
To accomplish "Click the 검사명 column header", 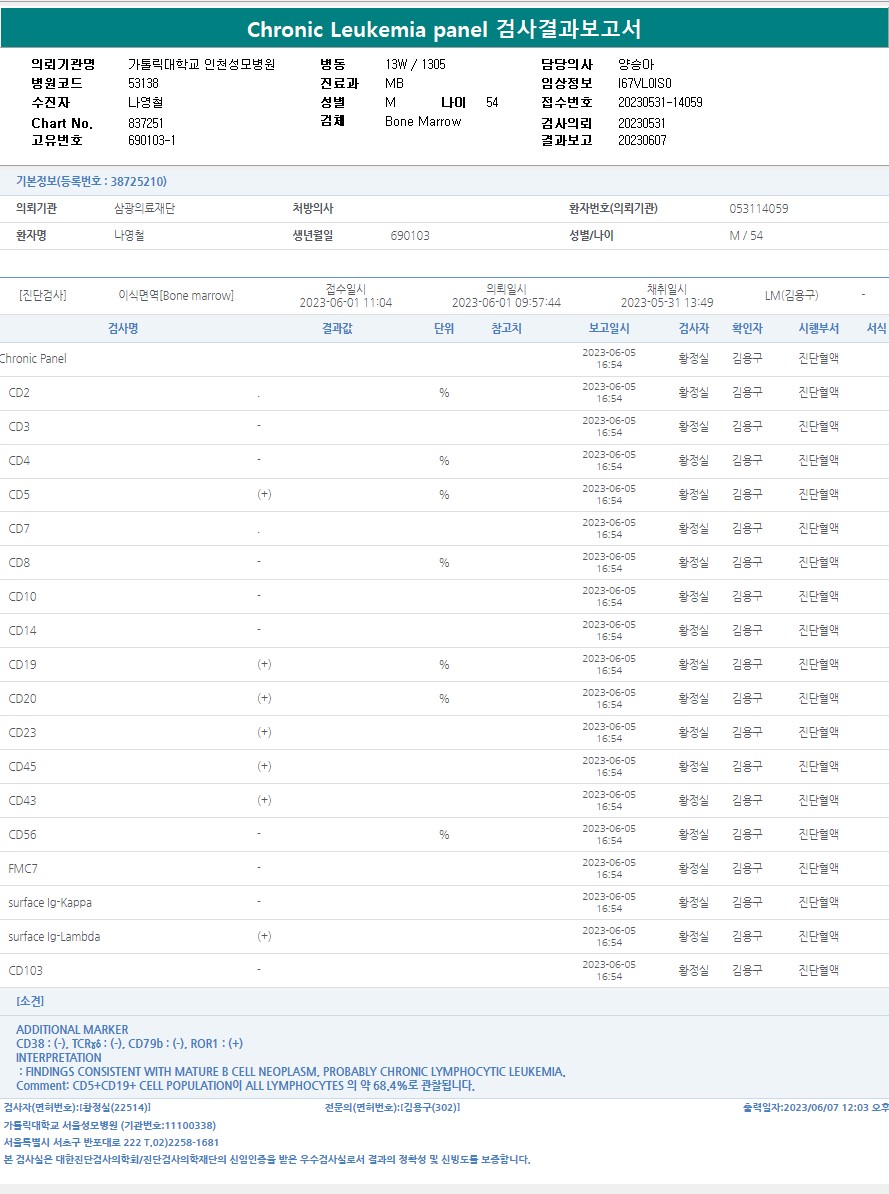I will coord(123,328).
